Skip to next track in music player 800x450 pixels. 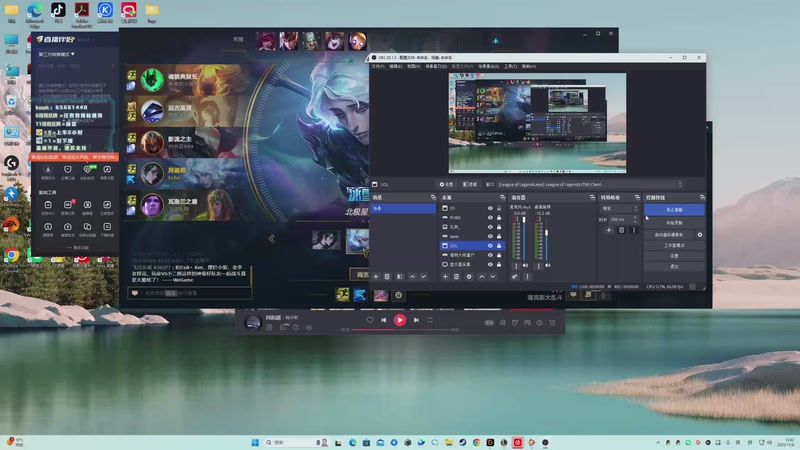click(416, 320)
